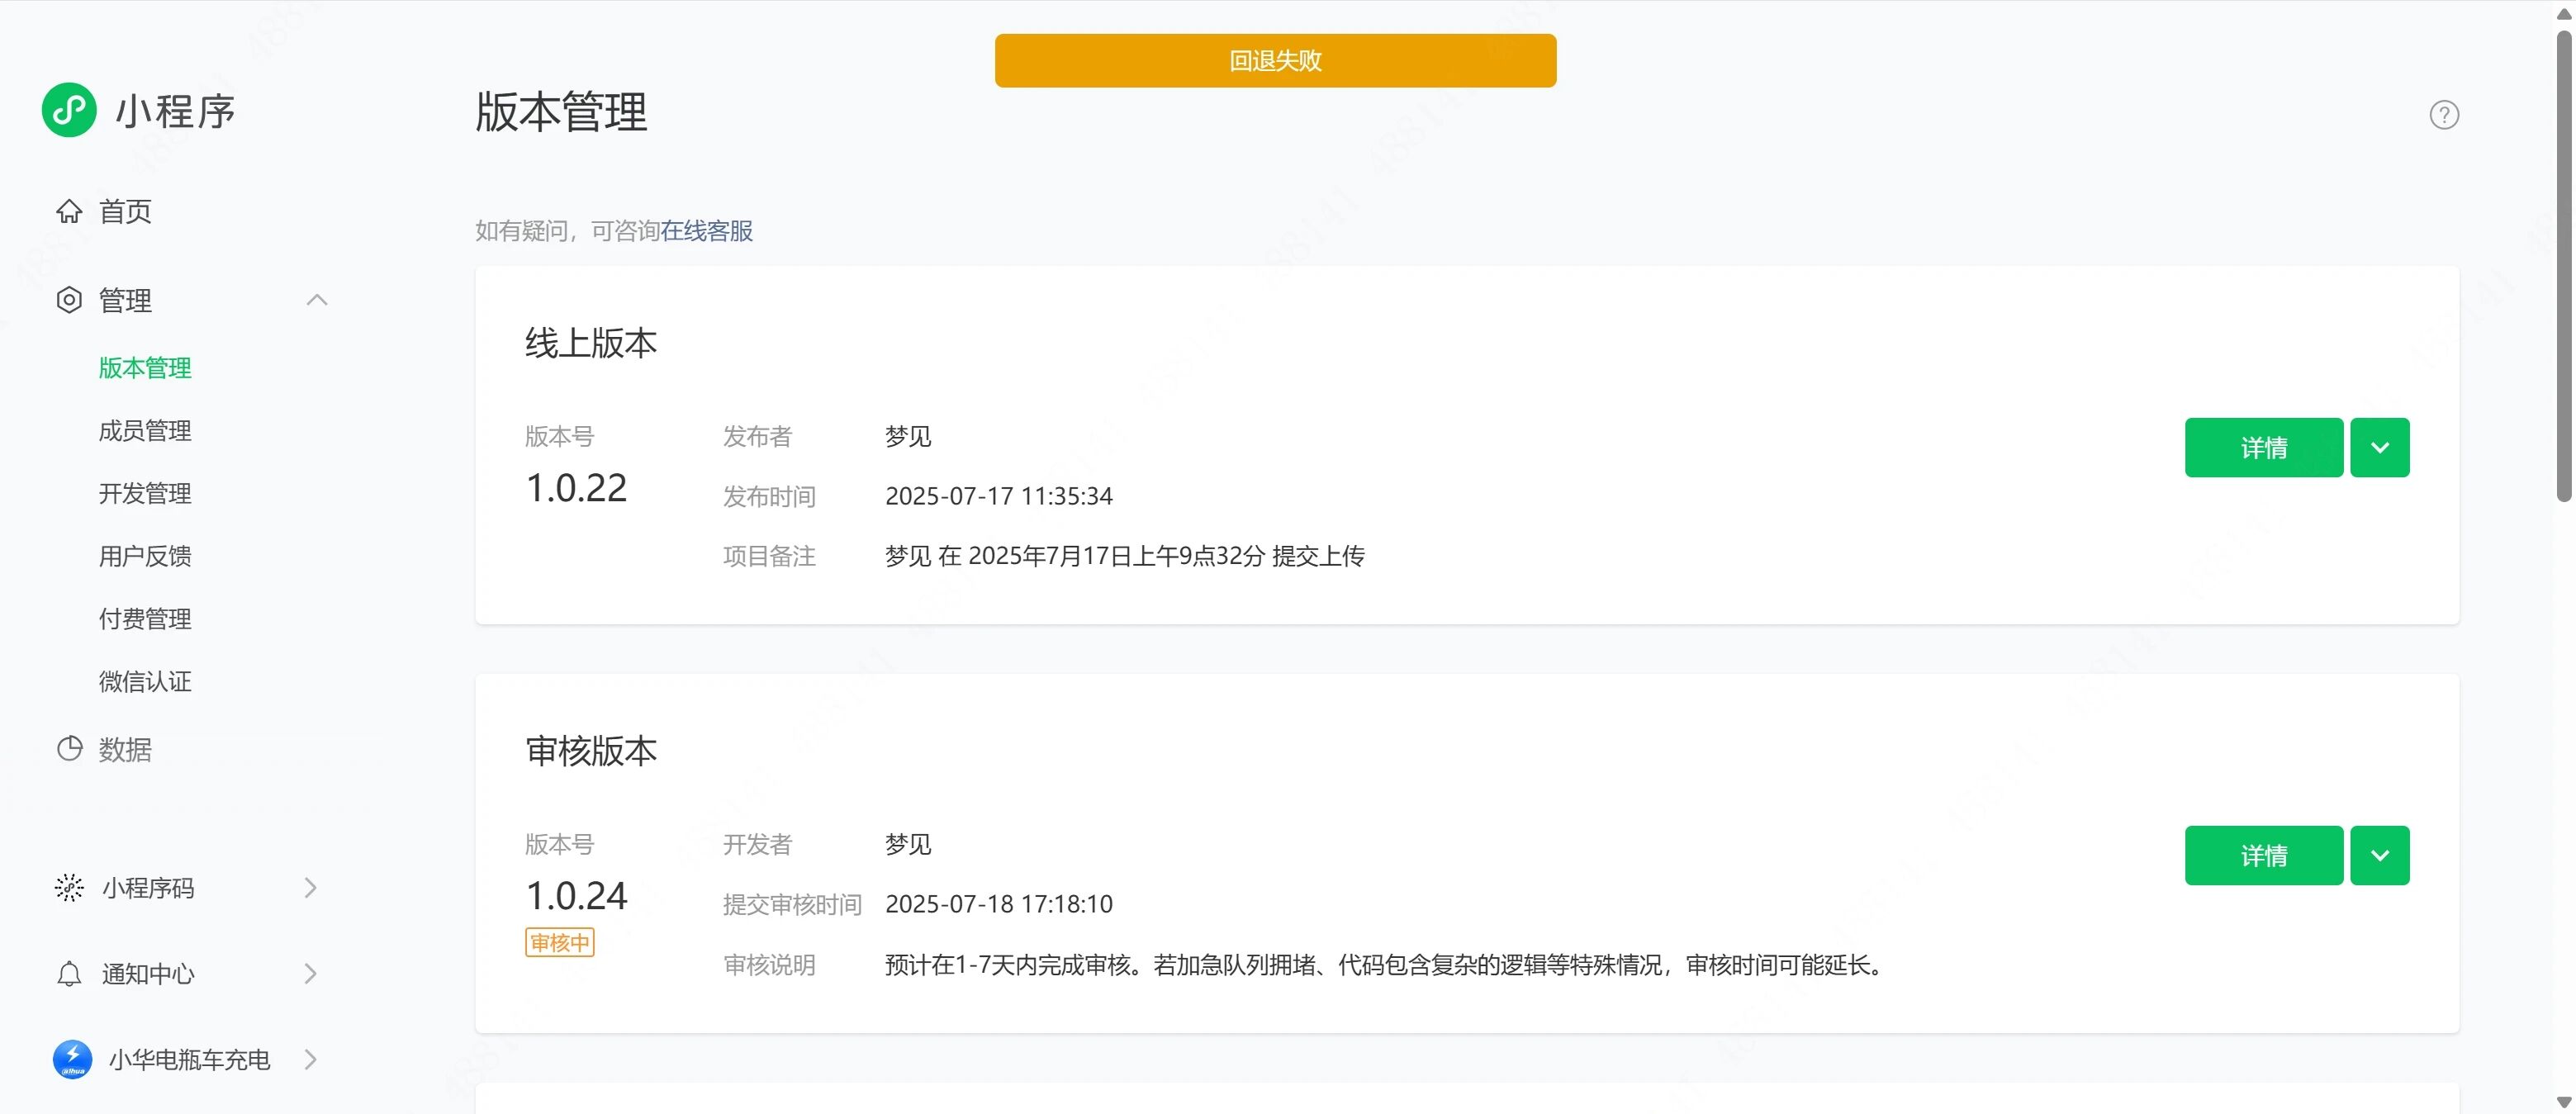Expand the 小华电瓶车充电 account arrow
This screenshot has height=1114, width=2576.
pyautogui.click(x=311, y=1059)
